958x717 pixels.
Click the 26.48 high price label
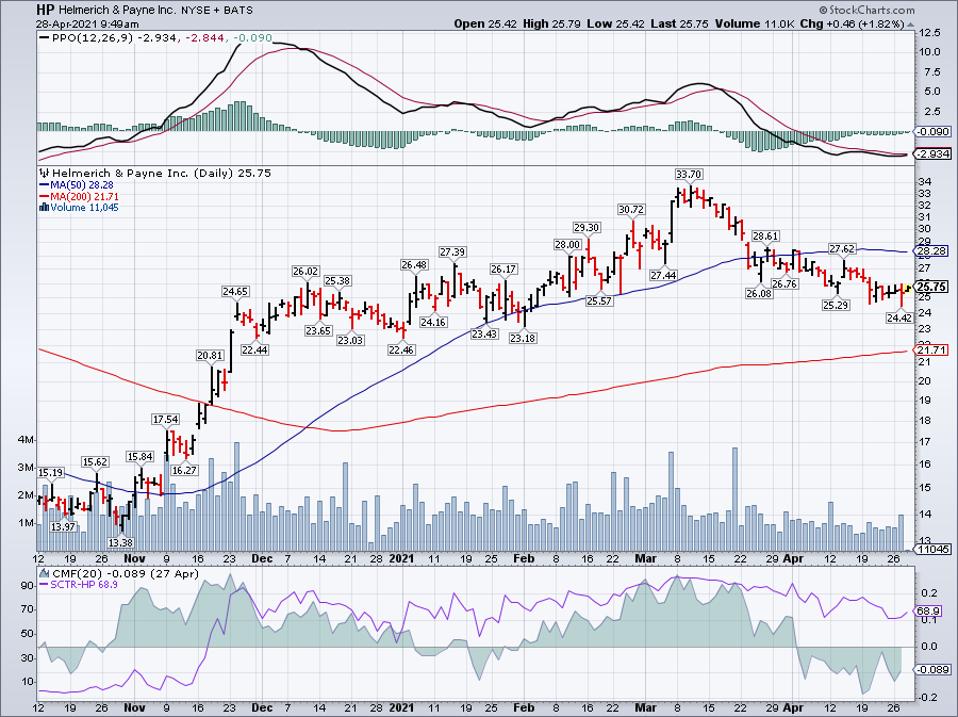(415, 265)
